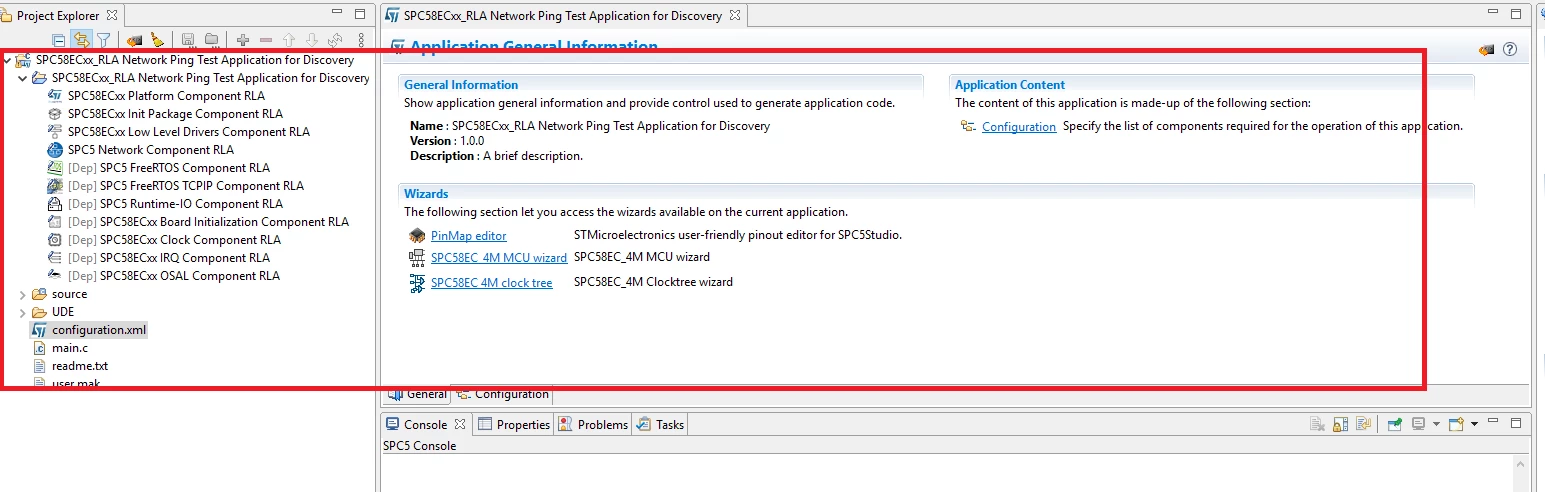1545x492 pixels.
Task: Toggle Word Wrap in Console toolbar
Action: [1363, 424]
